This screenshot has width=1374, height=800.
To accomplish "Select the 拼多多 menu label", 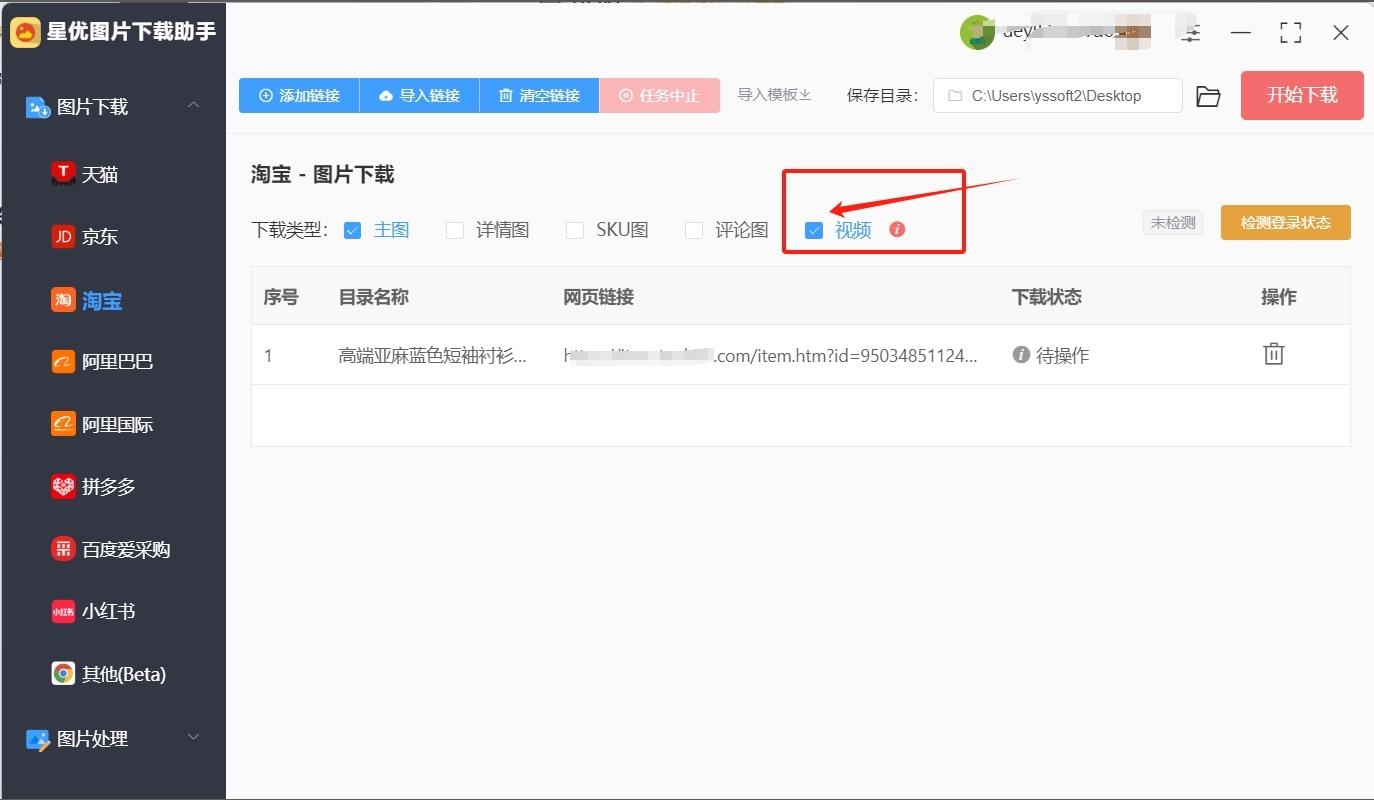I will coord(109,487).
